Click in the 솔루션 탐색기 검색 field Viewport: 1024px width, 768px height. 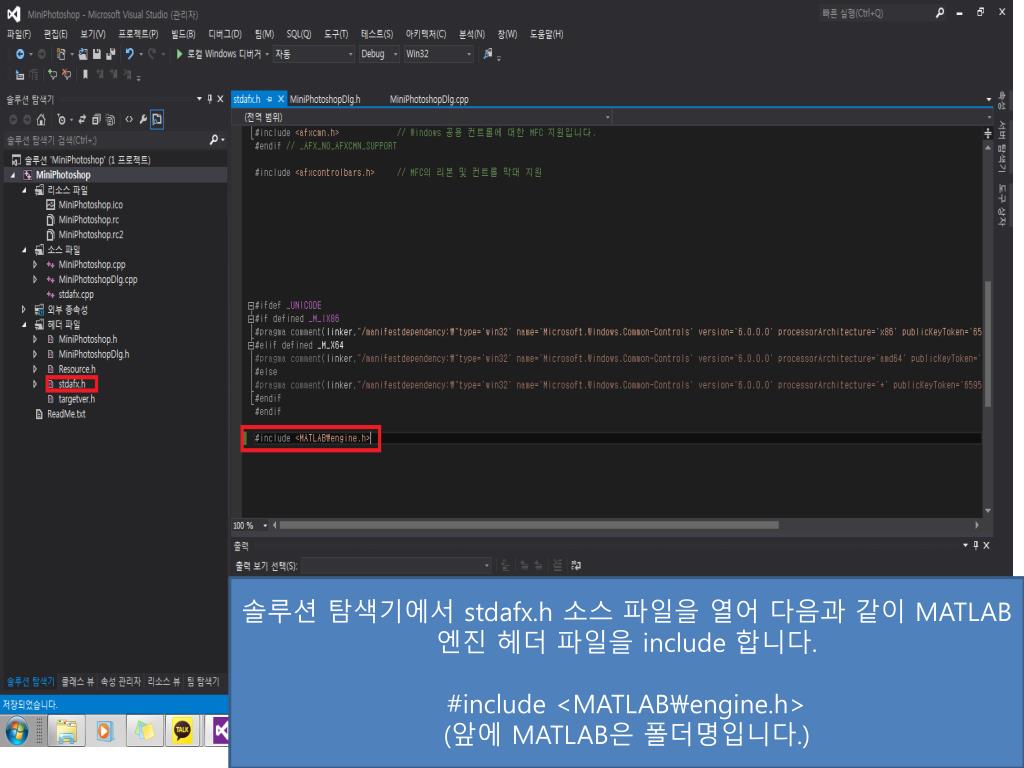(x=106, y=140)
